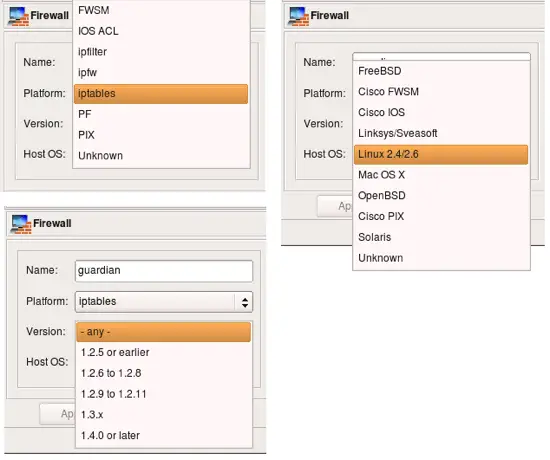Screen dimensions: 550x460
Task: Click the Firewall icon in the guardian panel
Action: [x=21, y=224]
